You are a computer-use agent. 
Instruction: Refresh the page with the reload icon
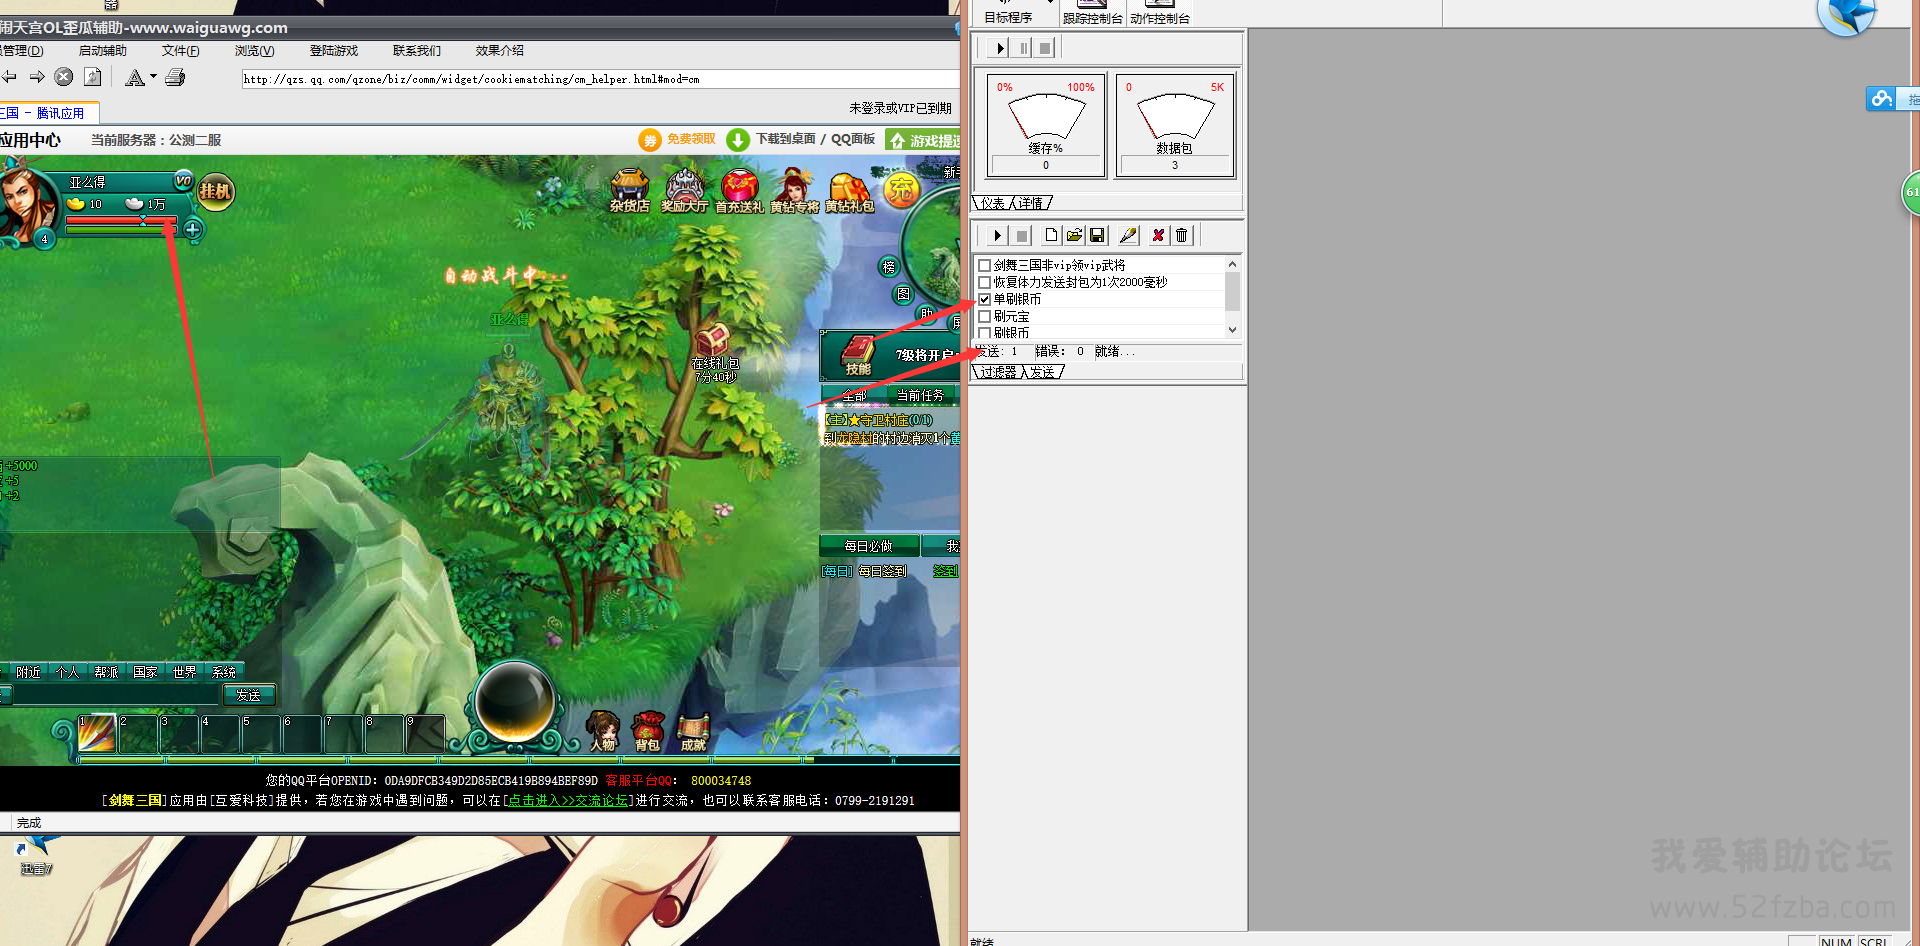click(93, 77)
